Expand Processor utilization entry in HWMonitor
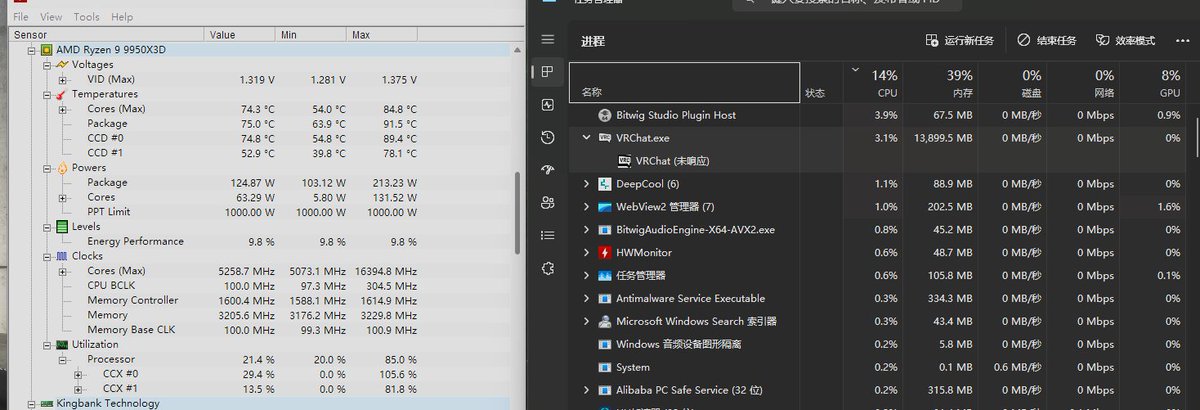The image size is (1200, 410). pos(62,359)
